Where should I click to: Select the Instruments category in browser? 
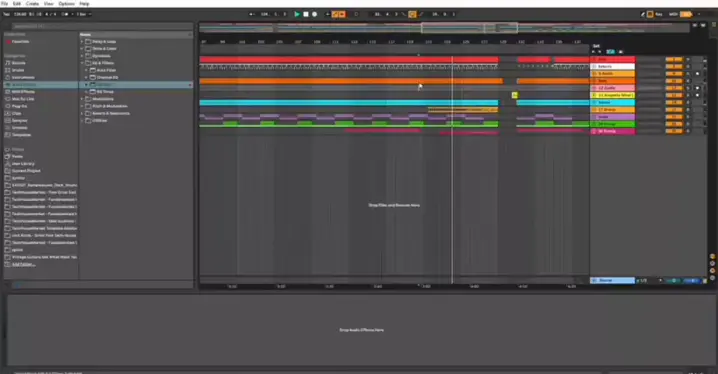pyautogui.click(x=23, y=77)
